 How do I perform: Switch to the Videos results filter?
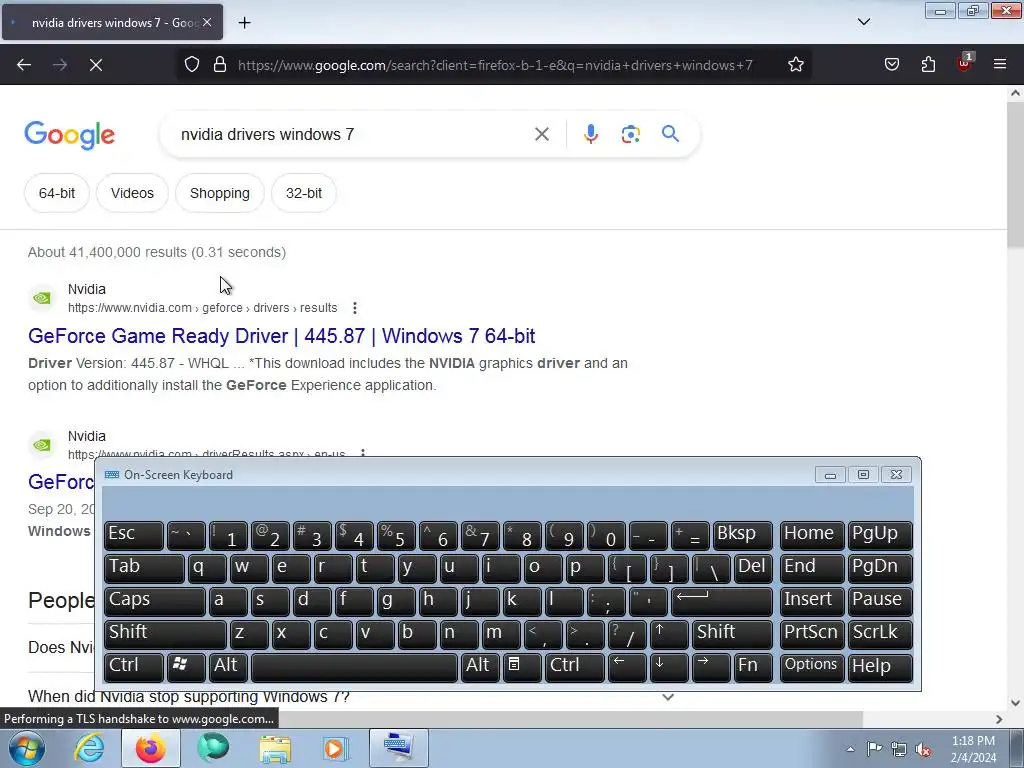(x=132, y=193)
